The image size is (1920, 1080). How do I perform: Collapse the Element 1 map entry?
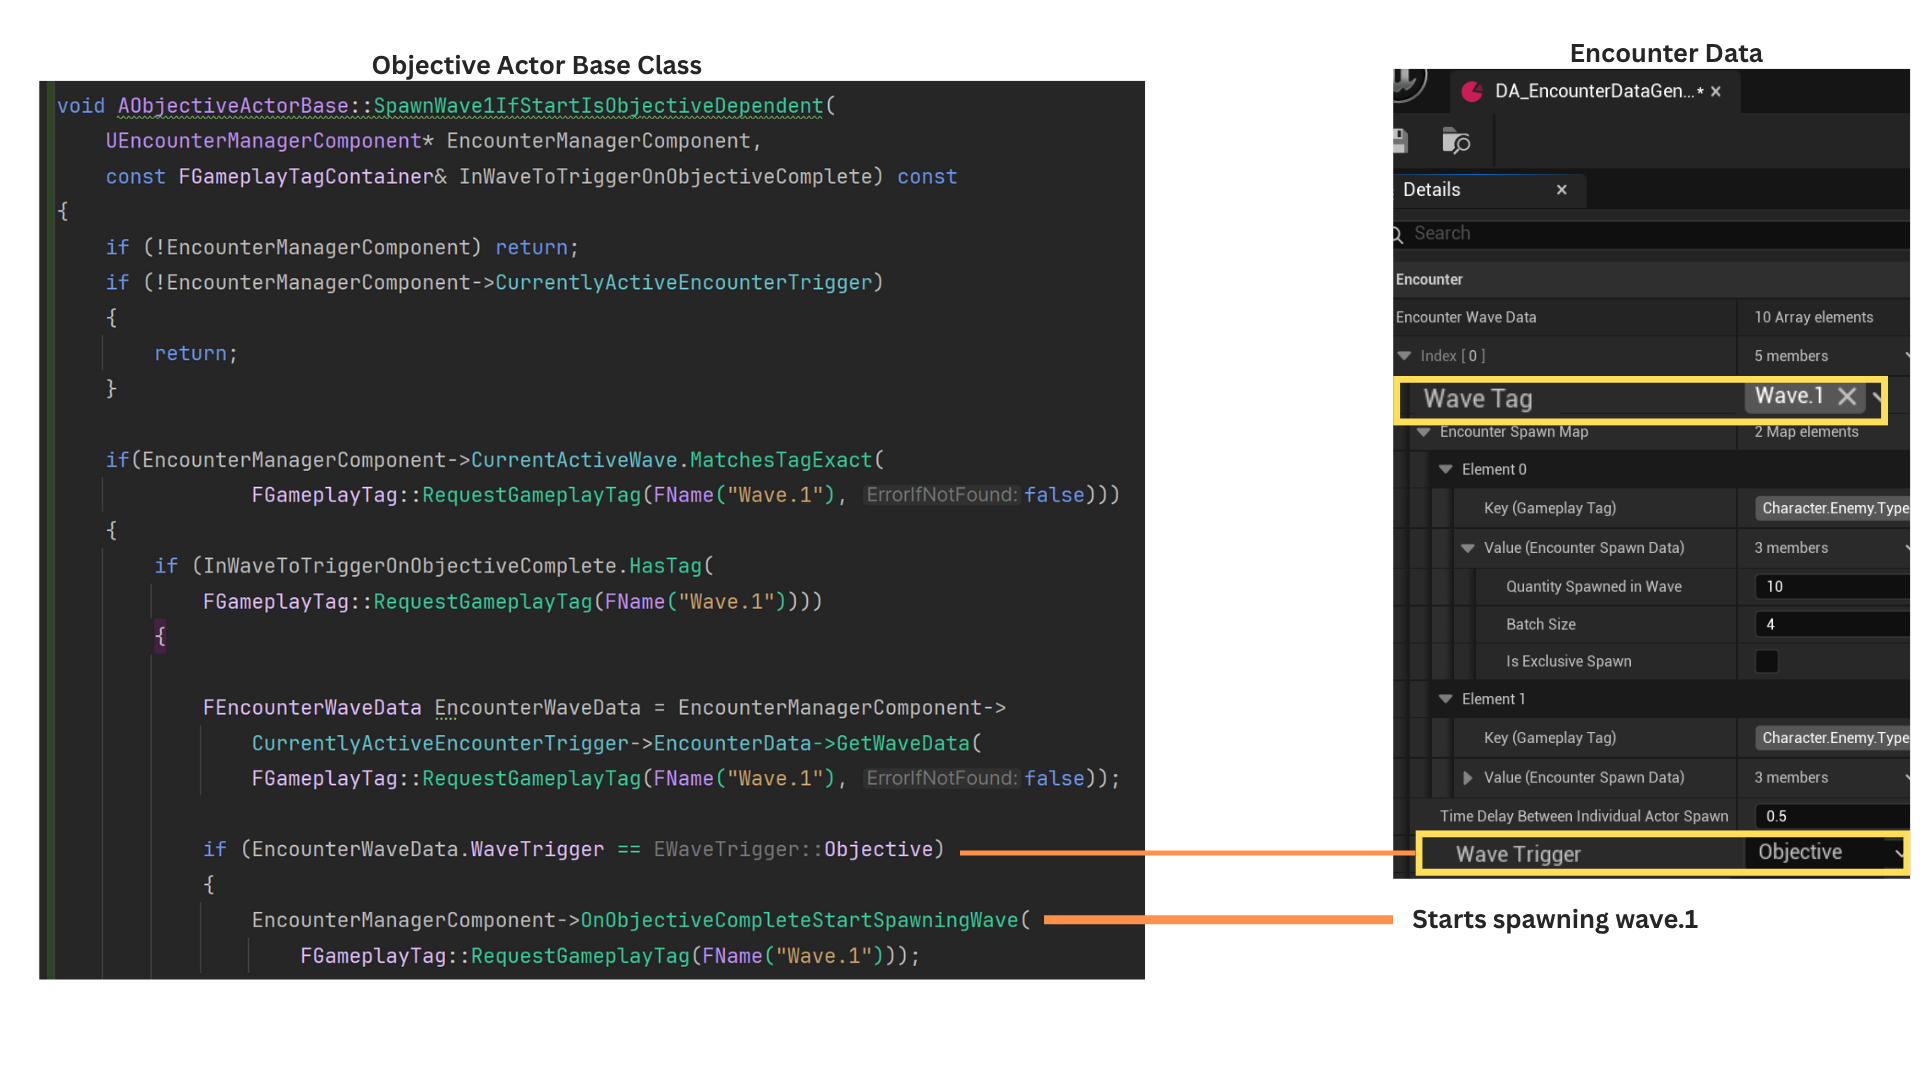[x=1445, y=699]
